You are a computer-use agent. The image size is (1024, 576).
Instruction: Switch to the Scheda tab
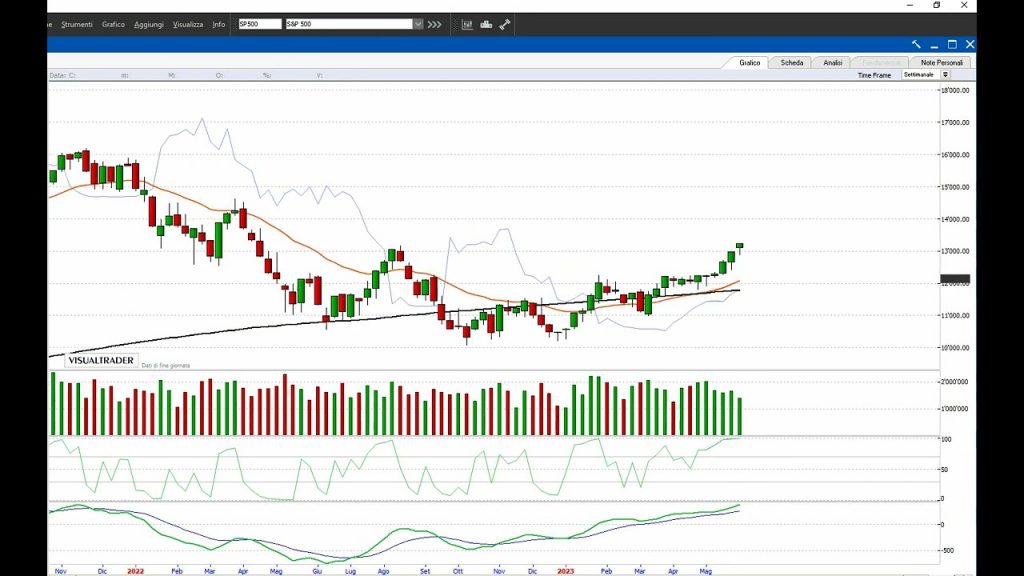[791, 62]
